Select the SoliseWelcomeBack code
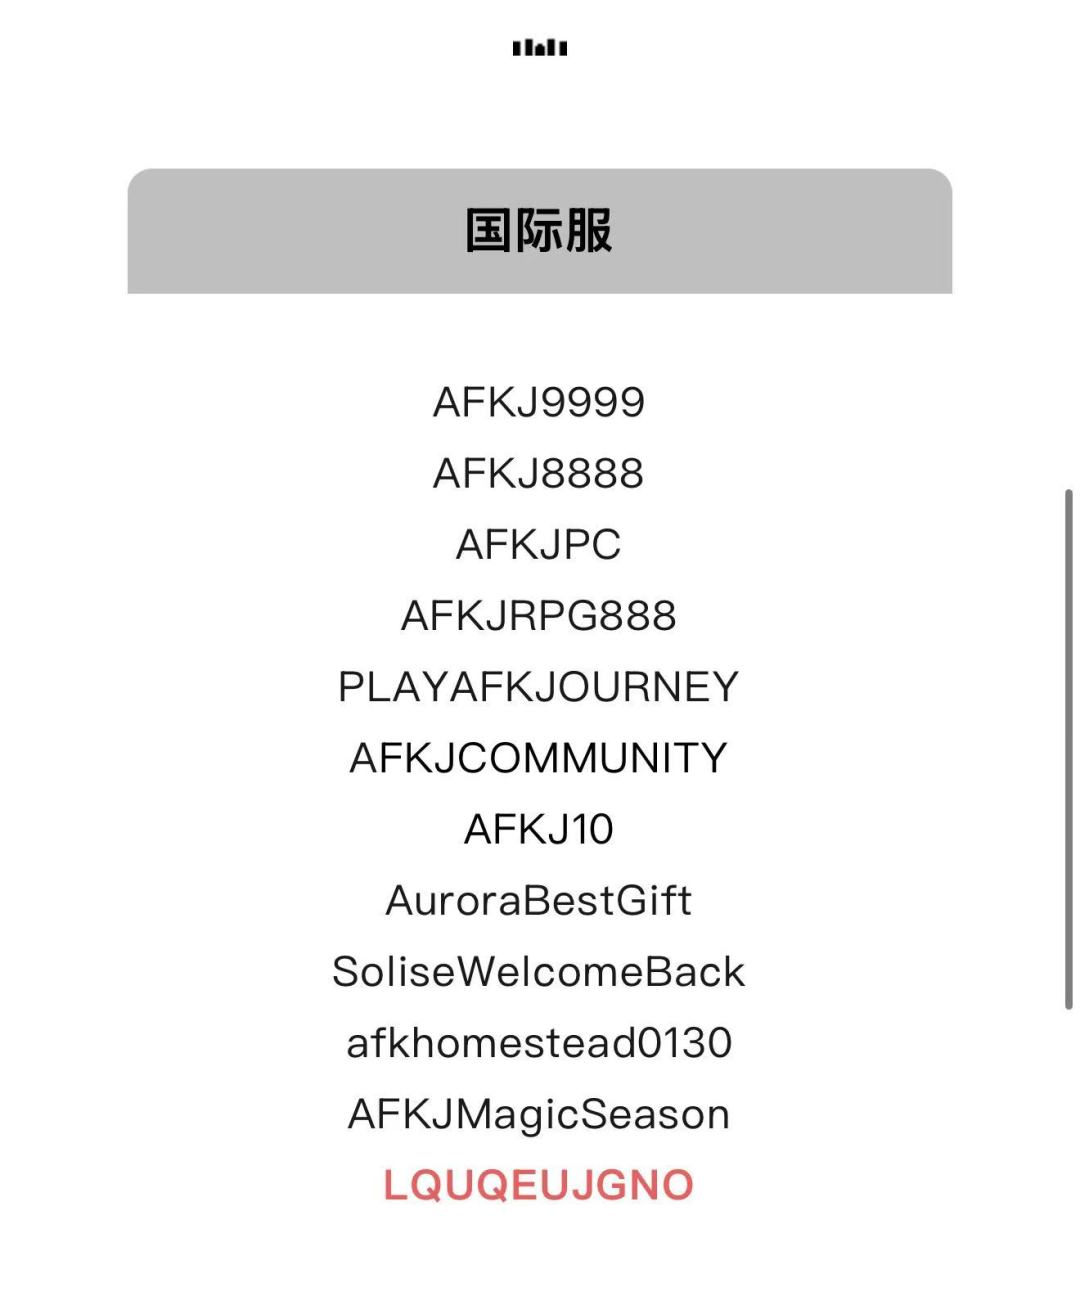1080x1296 pixels. click(539, 972)
